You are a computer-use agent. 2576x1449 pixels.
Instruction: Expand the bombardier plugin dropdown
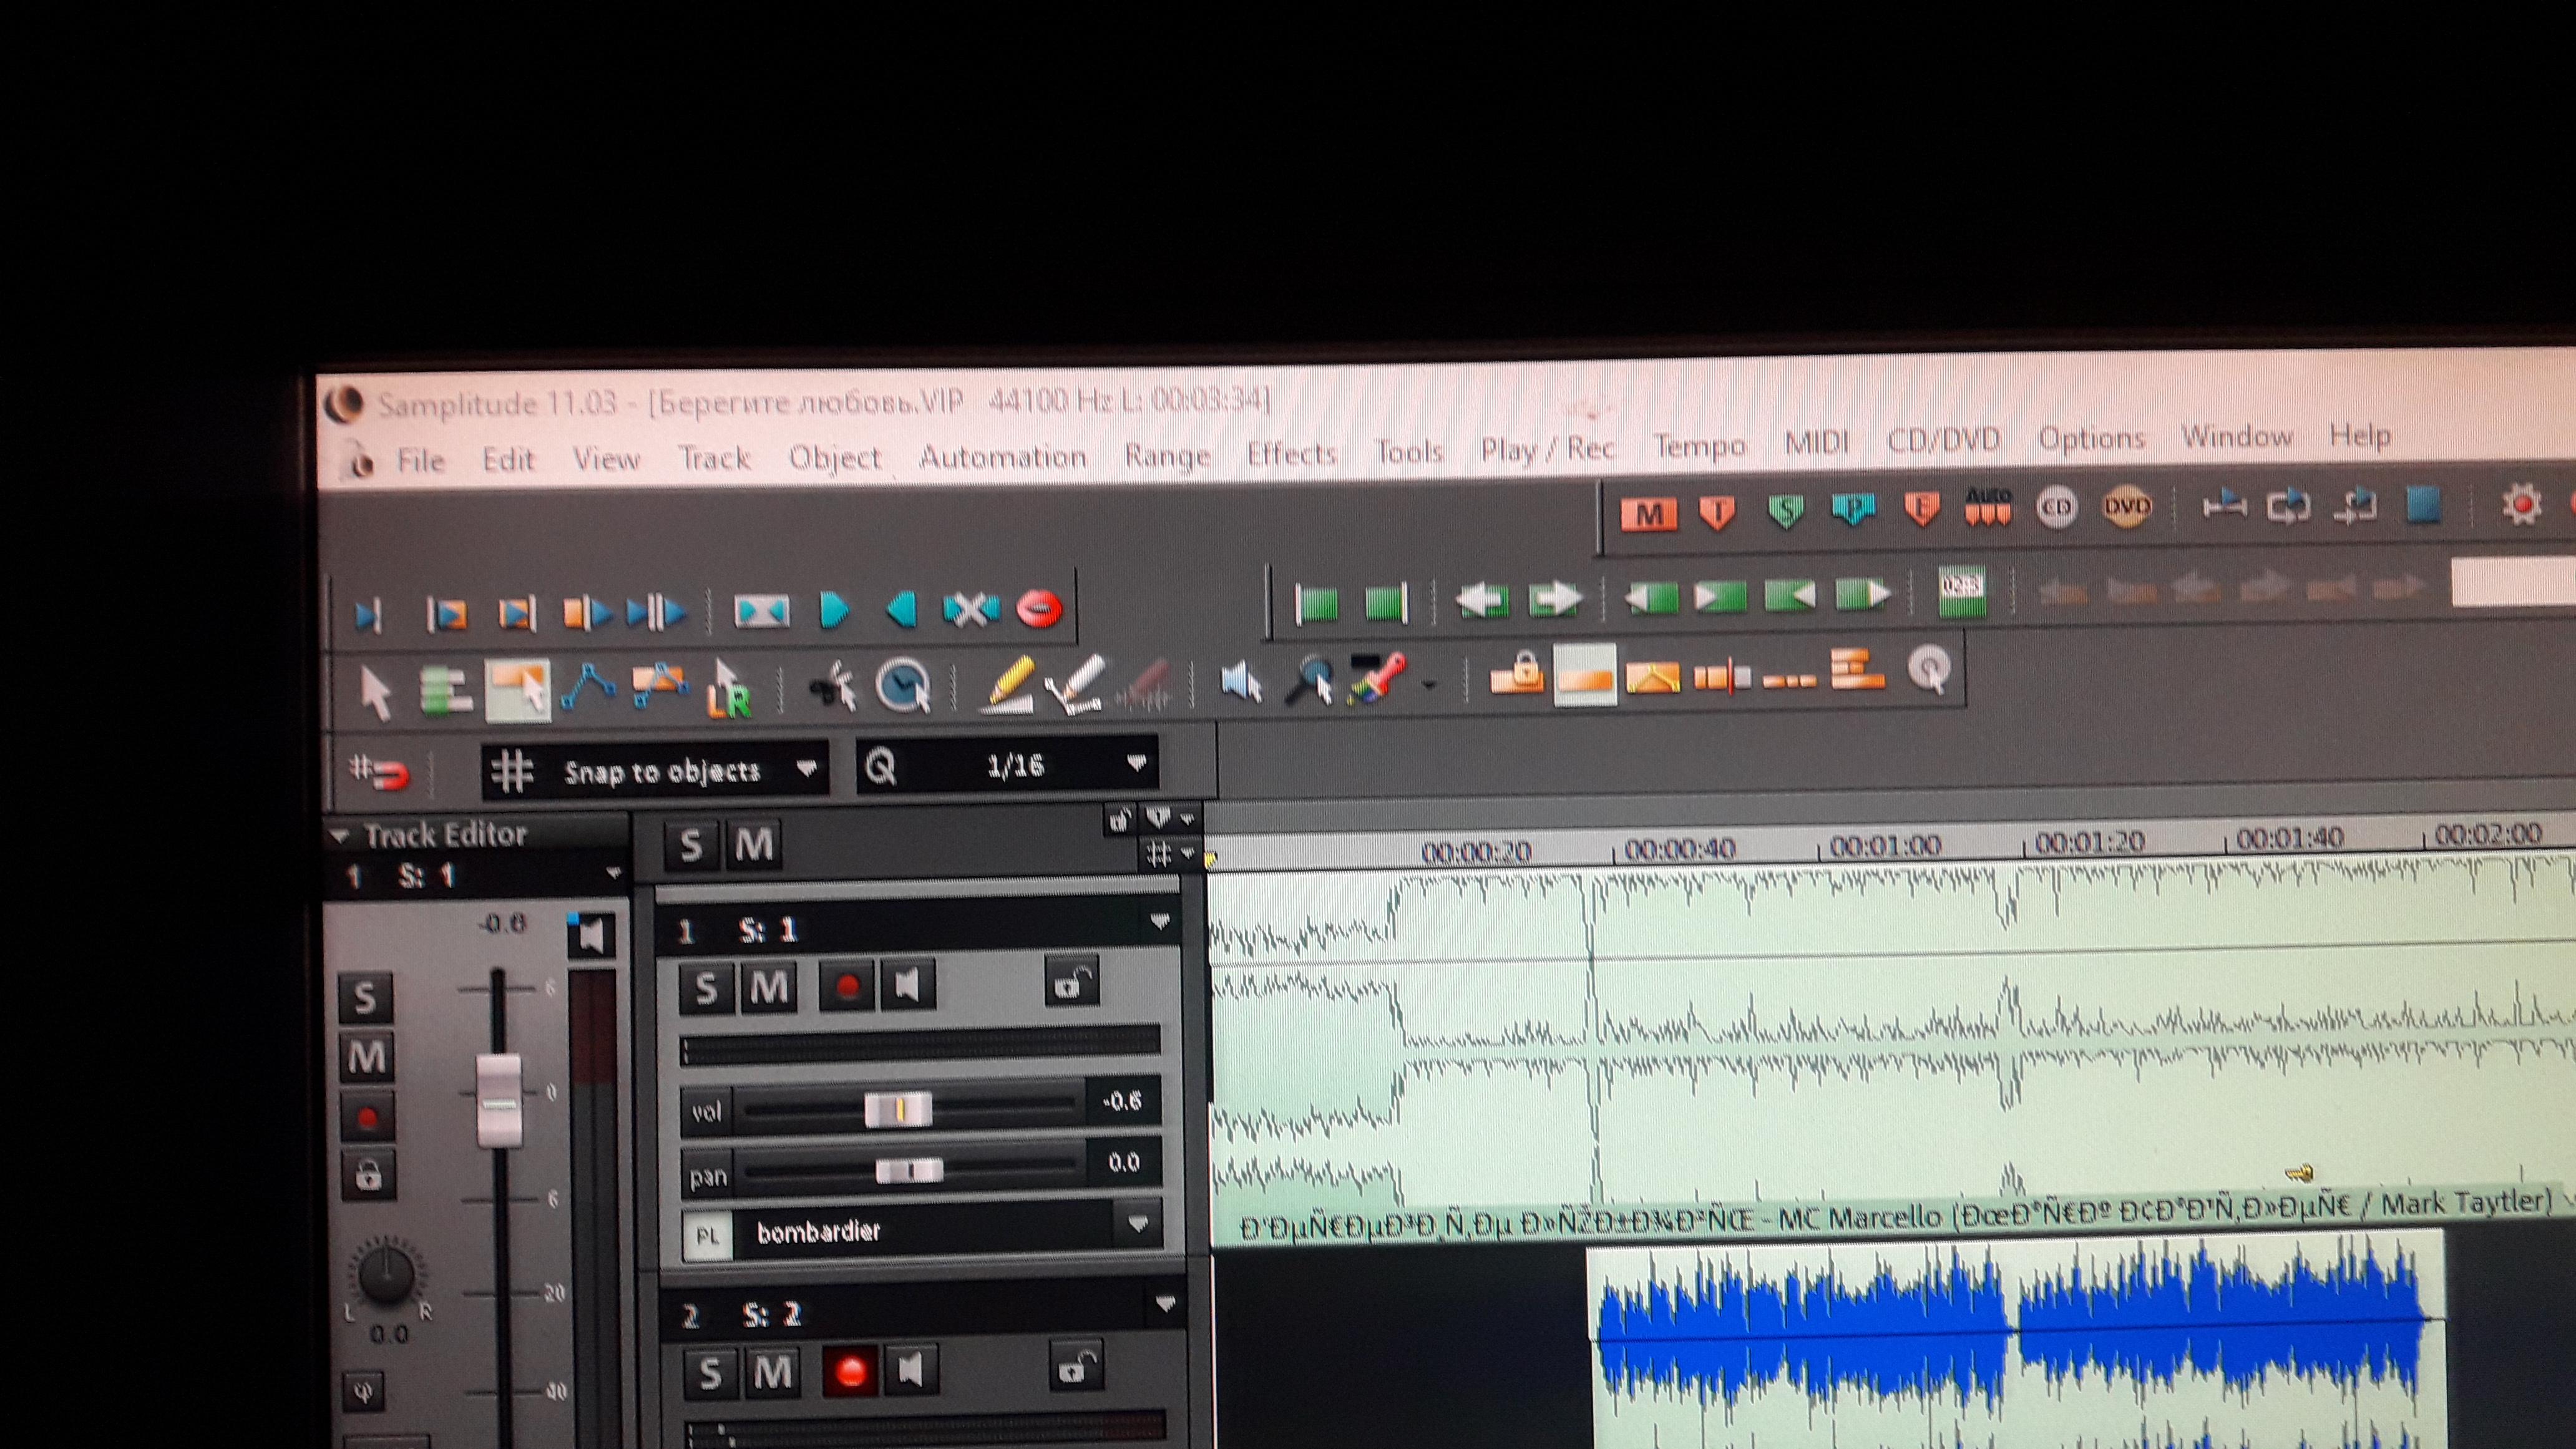click(x=1137, y=1224)
